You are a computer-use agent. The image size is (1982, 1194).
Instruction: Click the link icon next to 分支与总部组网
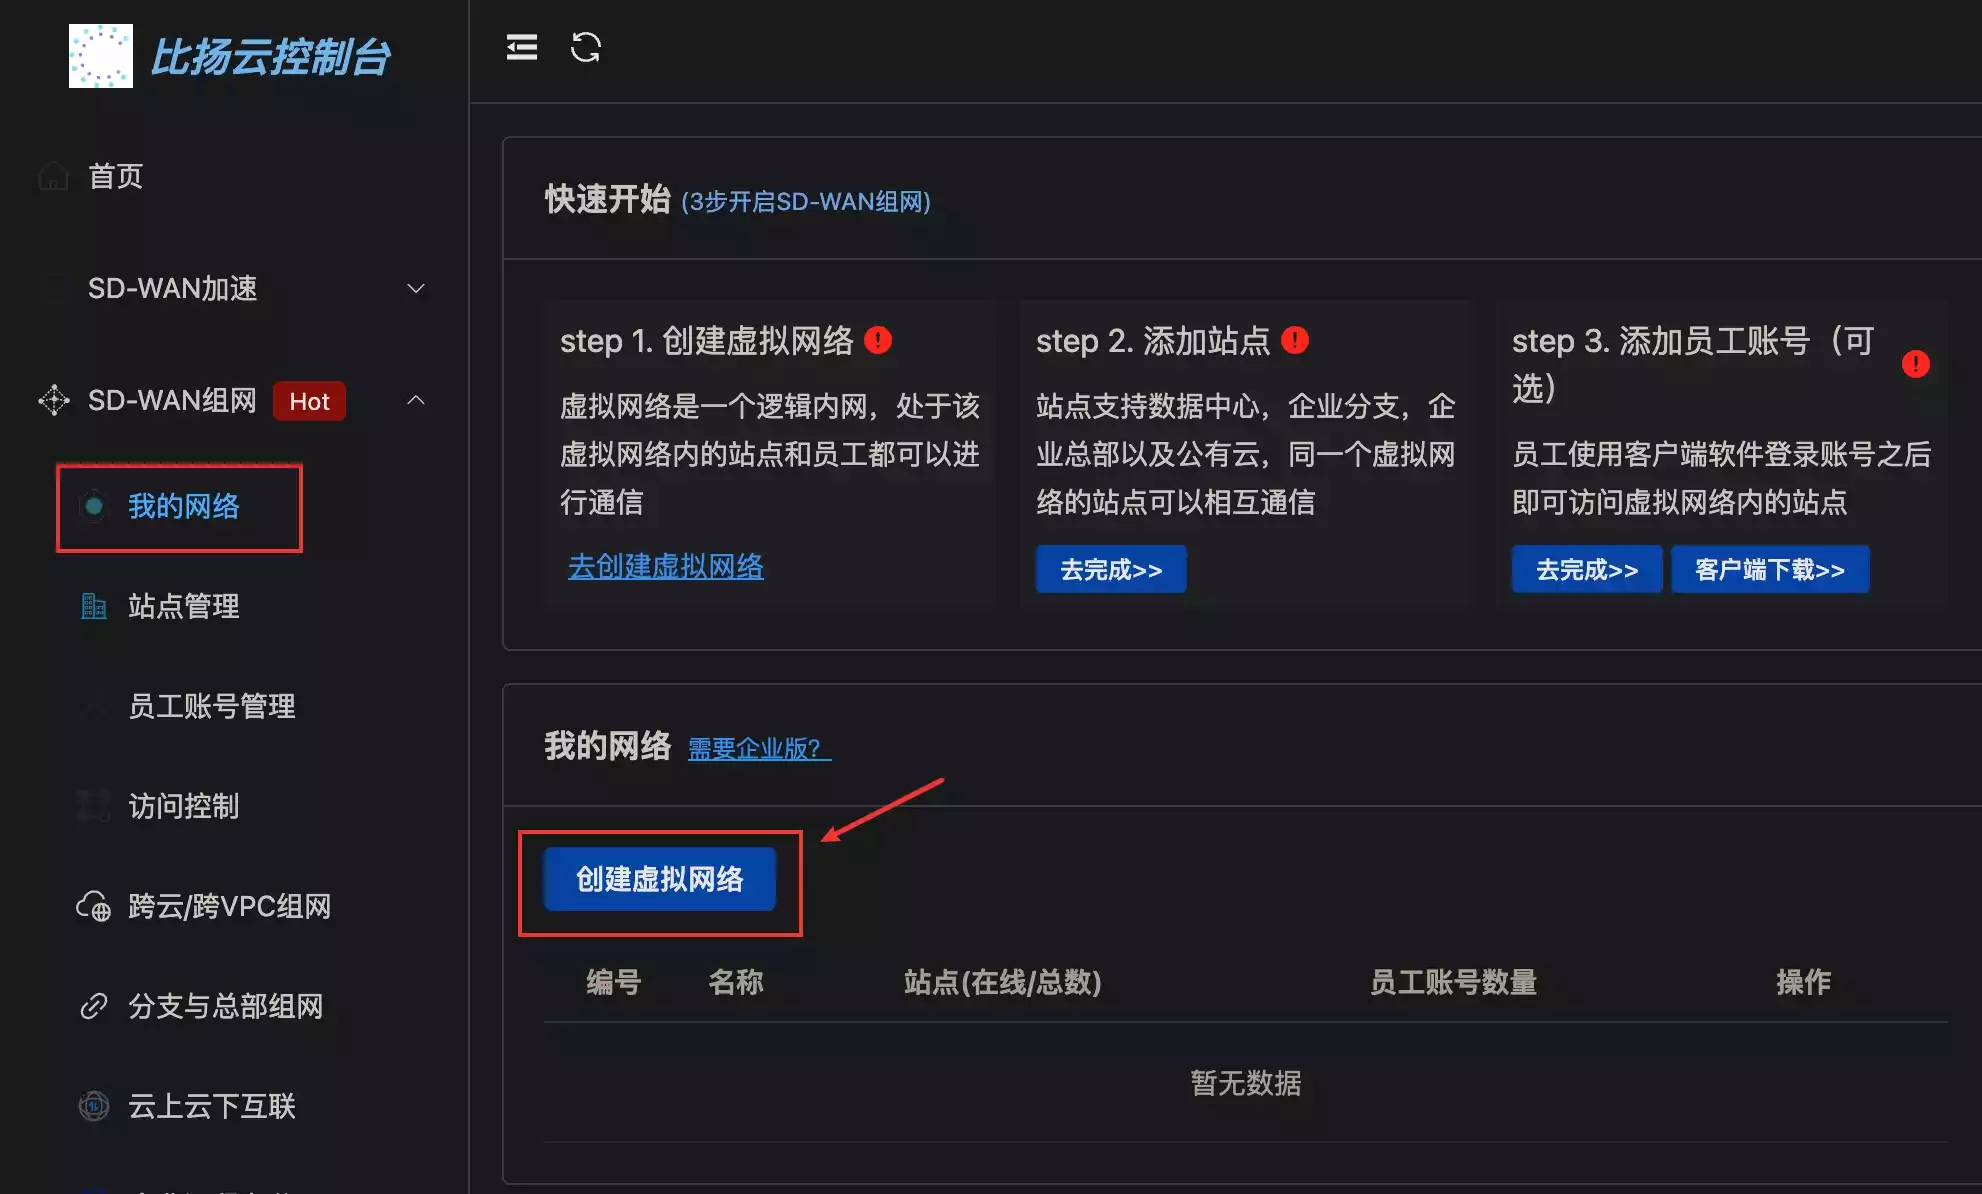(x=93, y=1006)
